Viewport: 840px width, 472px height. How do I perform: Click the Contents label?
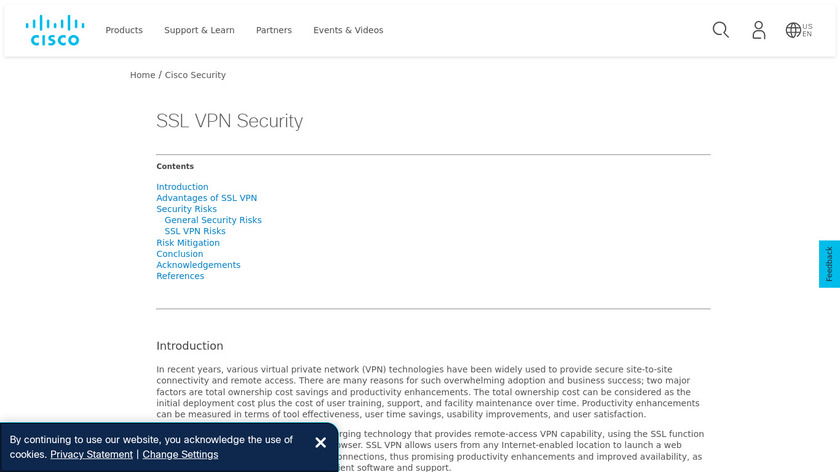[x=175, y=167]
